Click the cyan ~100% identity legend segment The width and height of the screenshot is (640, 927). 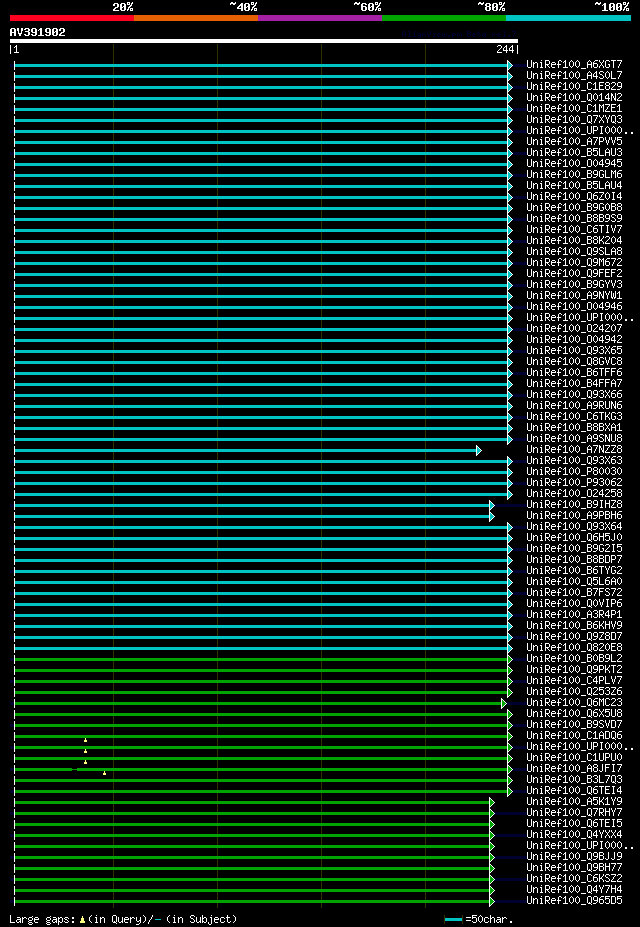coord(568,18)
